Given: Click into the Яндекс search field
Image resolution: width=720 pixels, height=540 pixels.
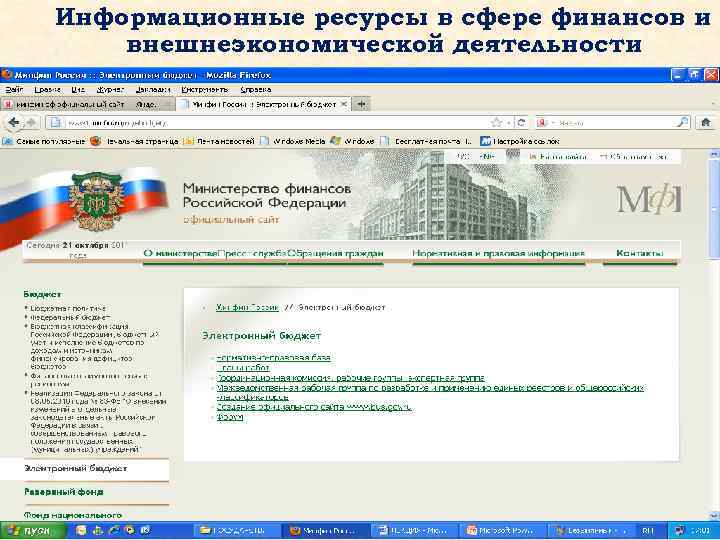Looking at the screenshot, I should (611, 123).
